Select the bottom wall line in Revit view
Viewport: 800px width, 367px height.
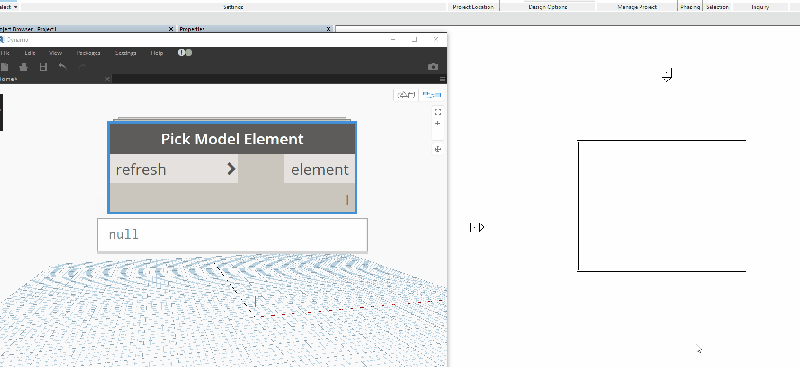[x=662, y=271]
